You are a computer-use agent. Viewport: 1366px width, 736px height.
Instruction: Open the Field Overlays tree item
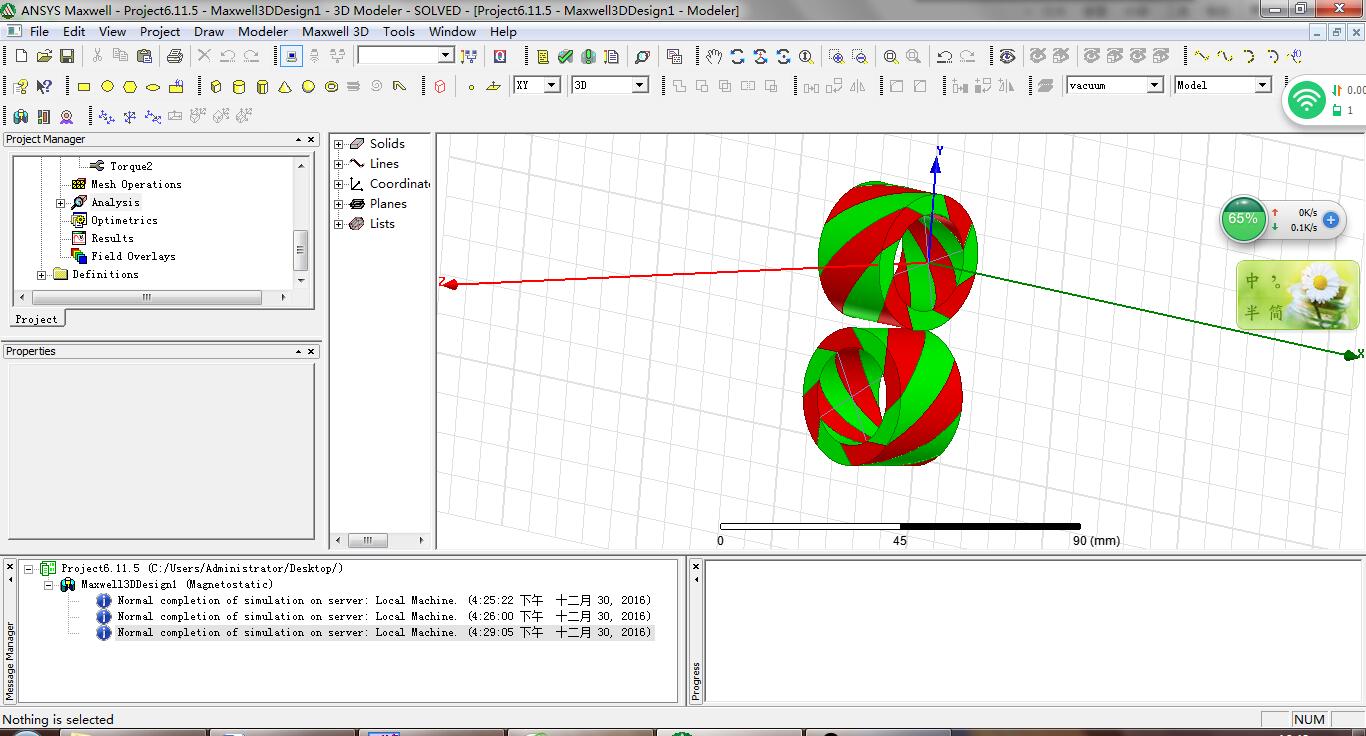(x=132, y=256)
